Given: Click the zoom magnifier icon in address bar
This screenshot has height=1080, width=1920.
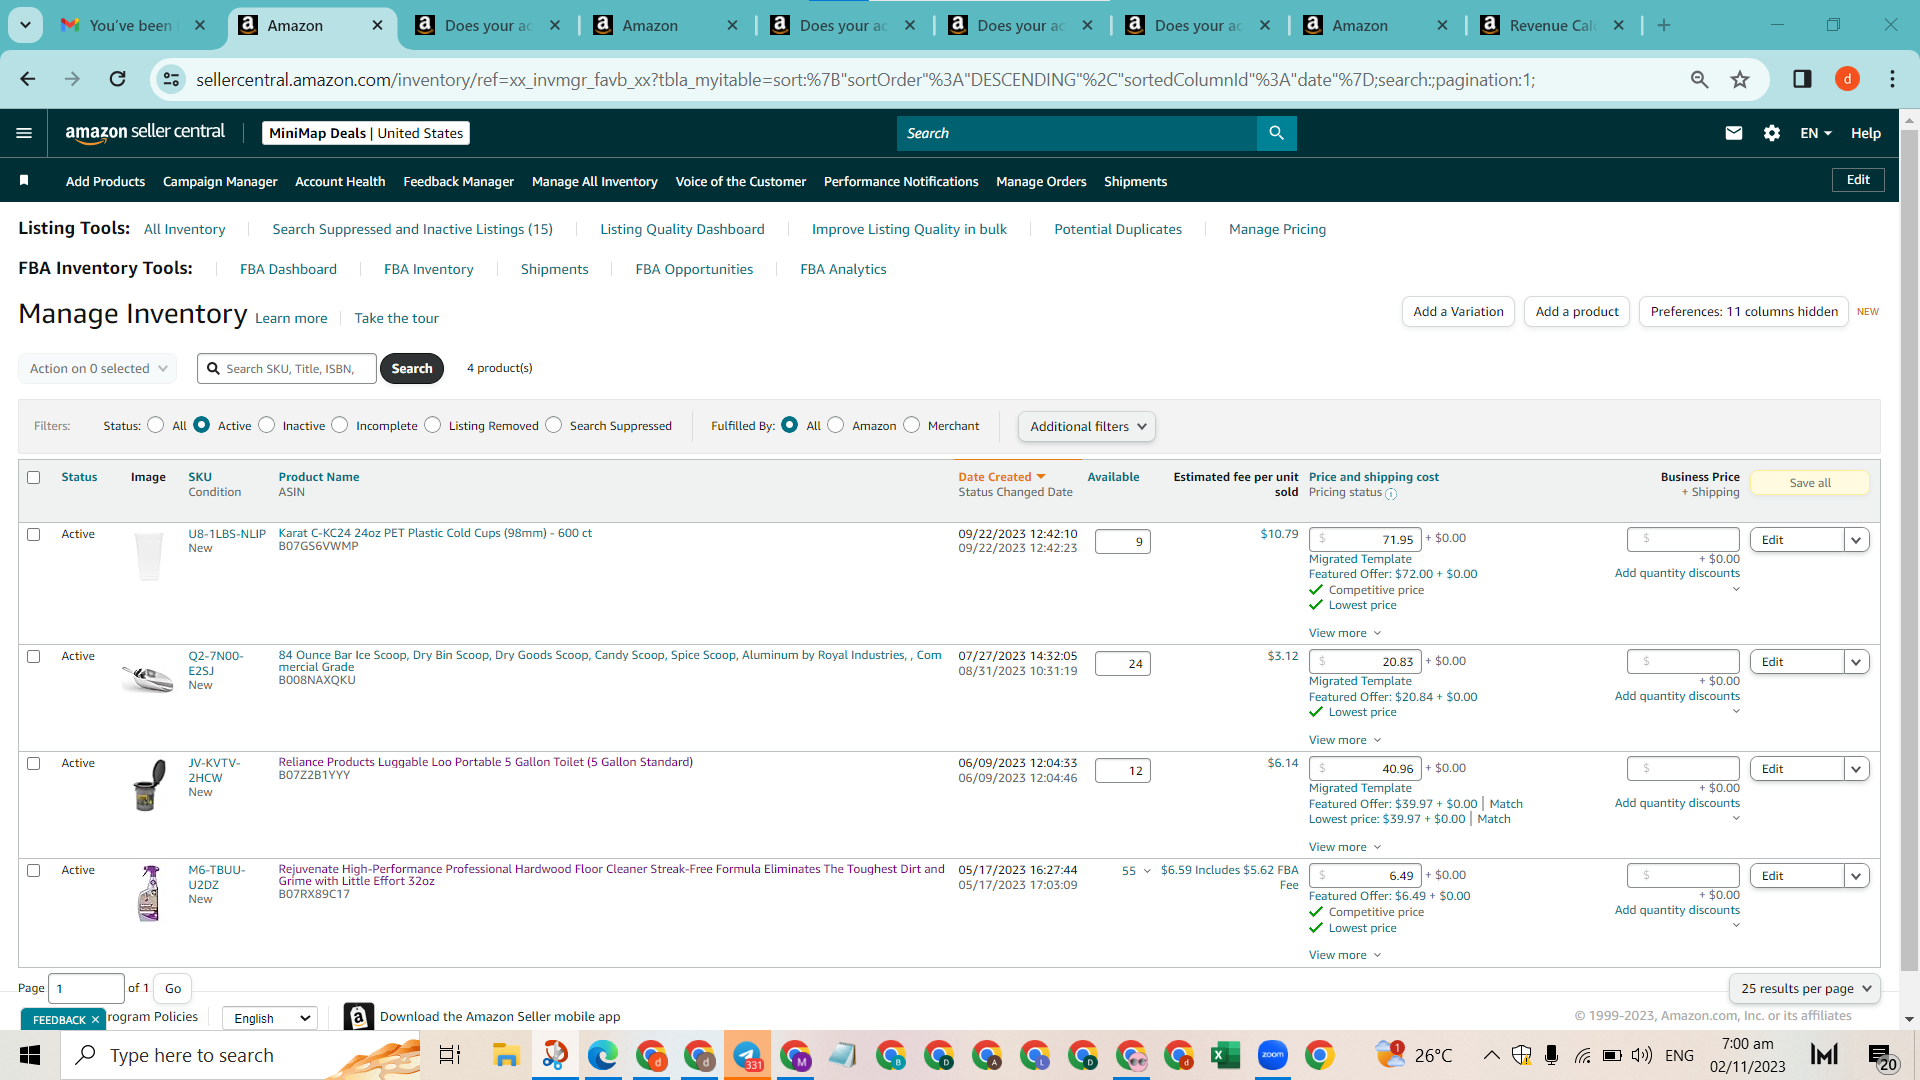Looking at the screenshot, I should click(x=1699, y=79).
